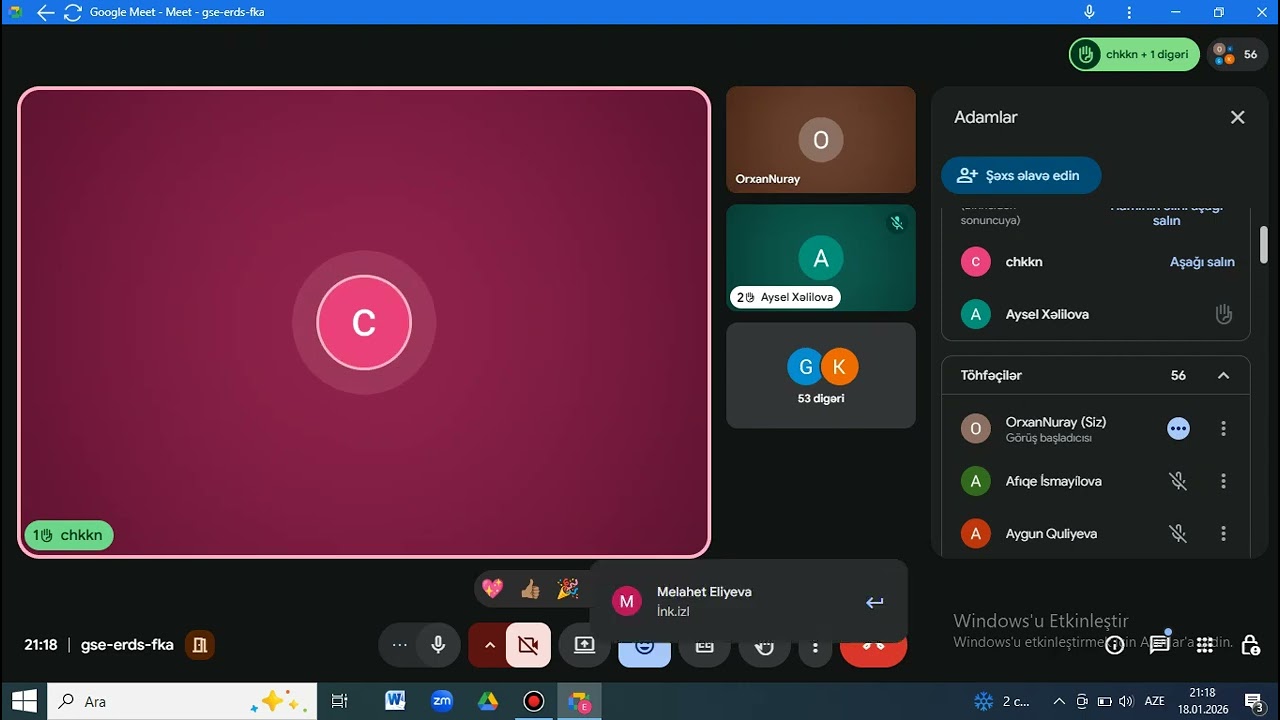
Task: Open the meeting info panel icon
Action: coord(1114,645)
